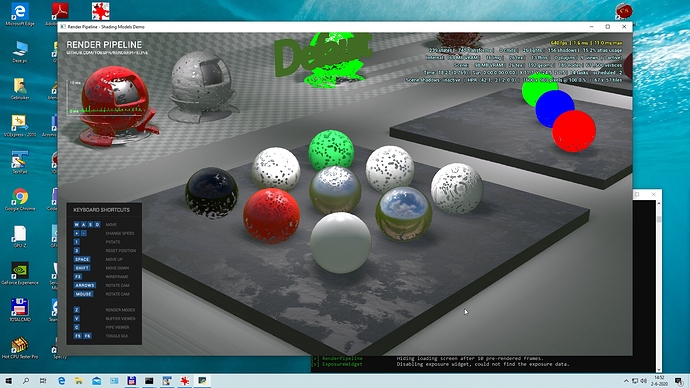Switch to command prompt window on taskbar
This screenshot has width=690, height=388.
(x=149, y=381)
